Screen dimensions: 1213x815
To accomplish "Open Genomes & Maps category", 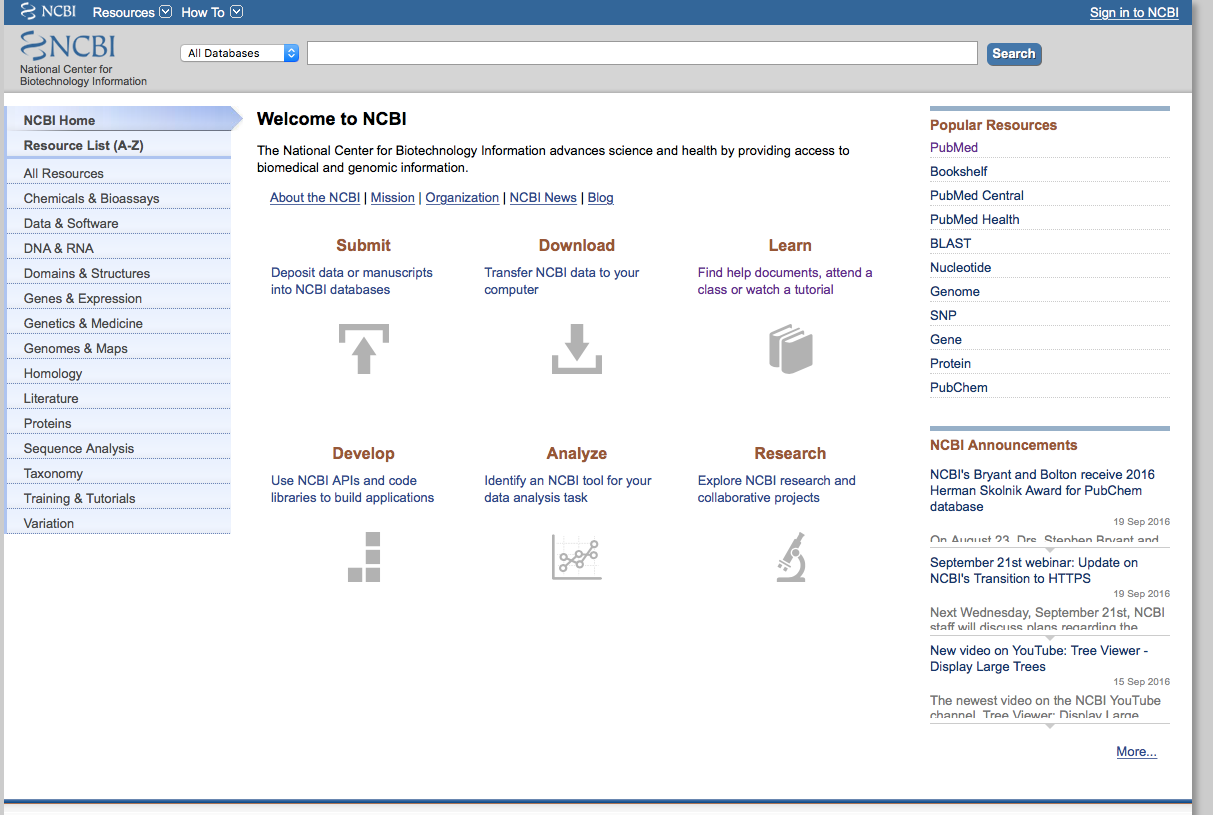I will click(x=118, y=348).
